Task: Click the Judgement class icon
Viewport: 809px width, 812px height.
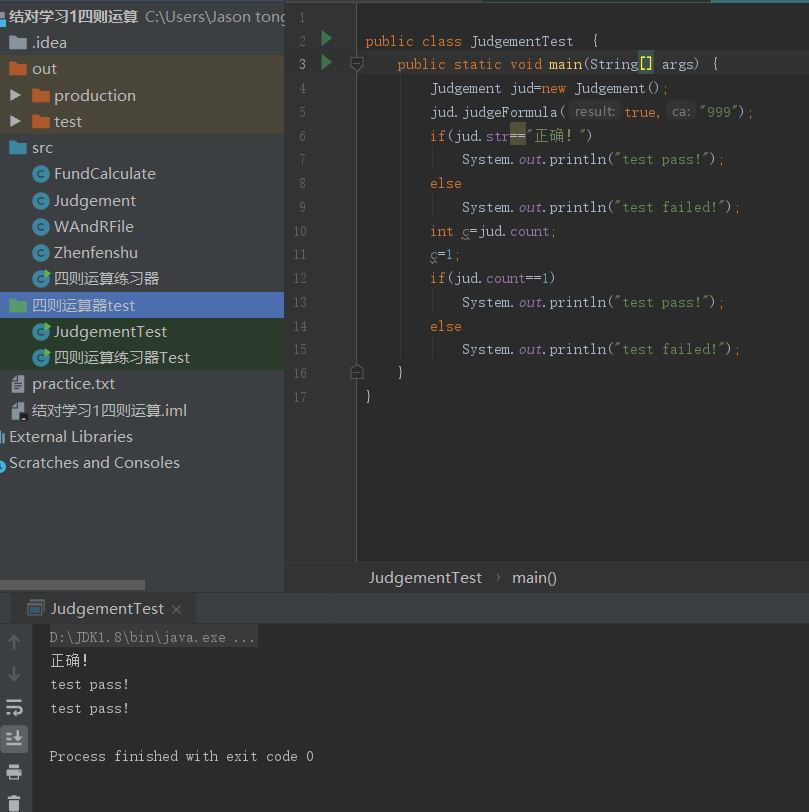Action: click(41, 200)
